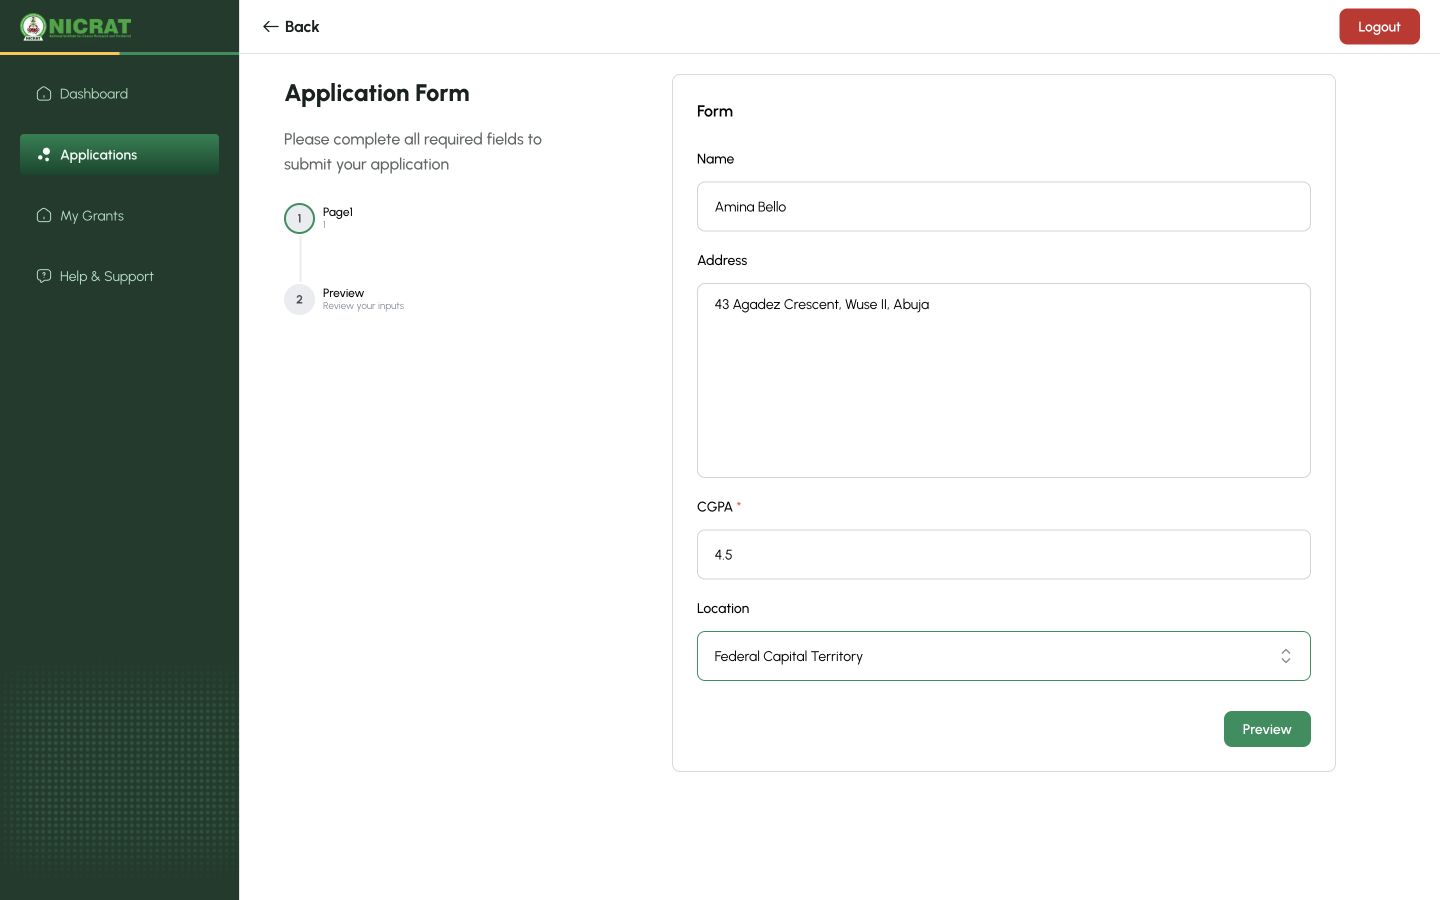1440x900 pixels.
Task: Click the NICRAT logo
Action: pyautogui.click(x=76, y=27)
